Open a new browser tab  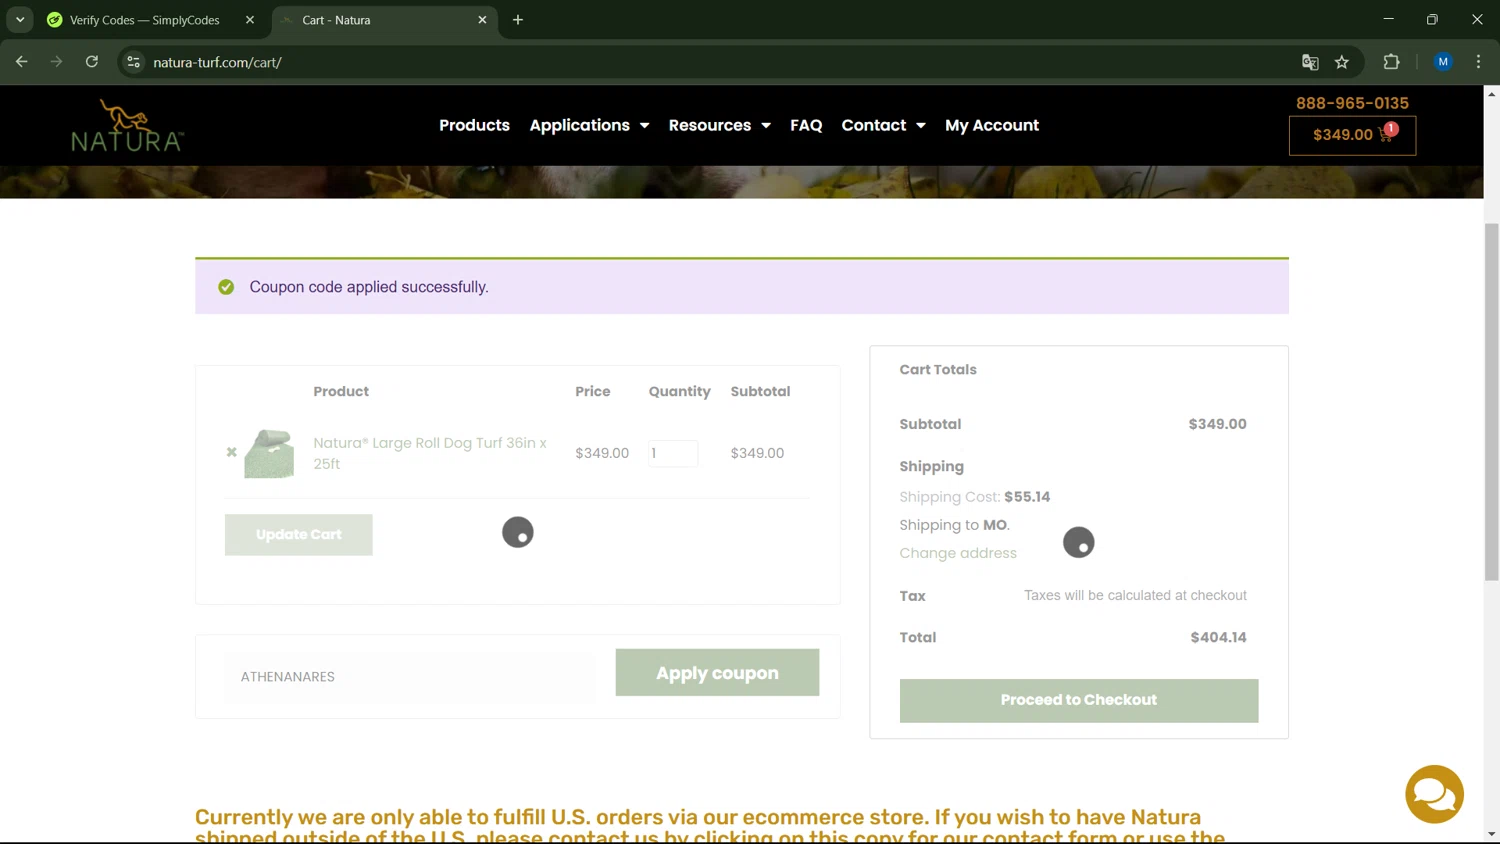518,20
